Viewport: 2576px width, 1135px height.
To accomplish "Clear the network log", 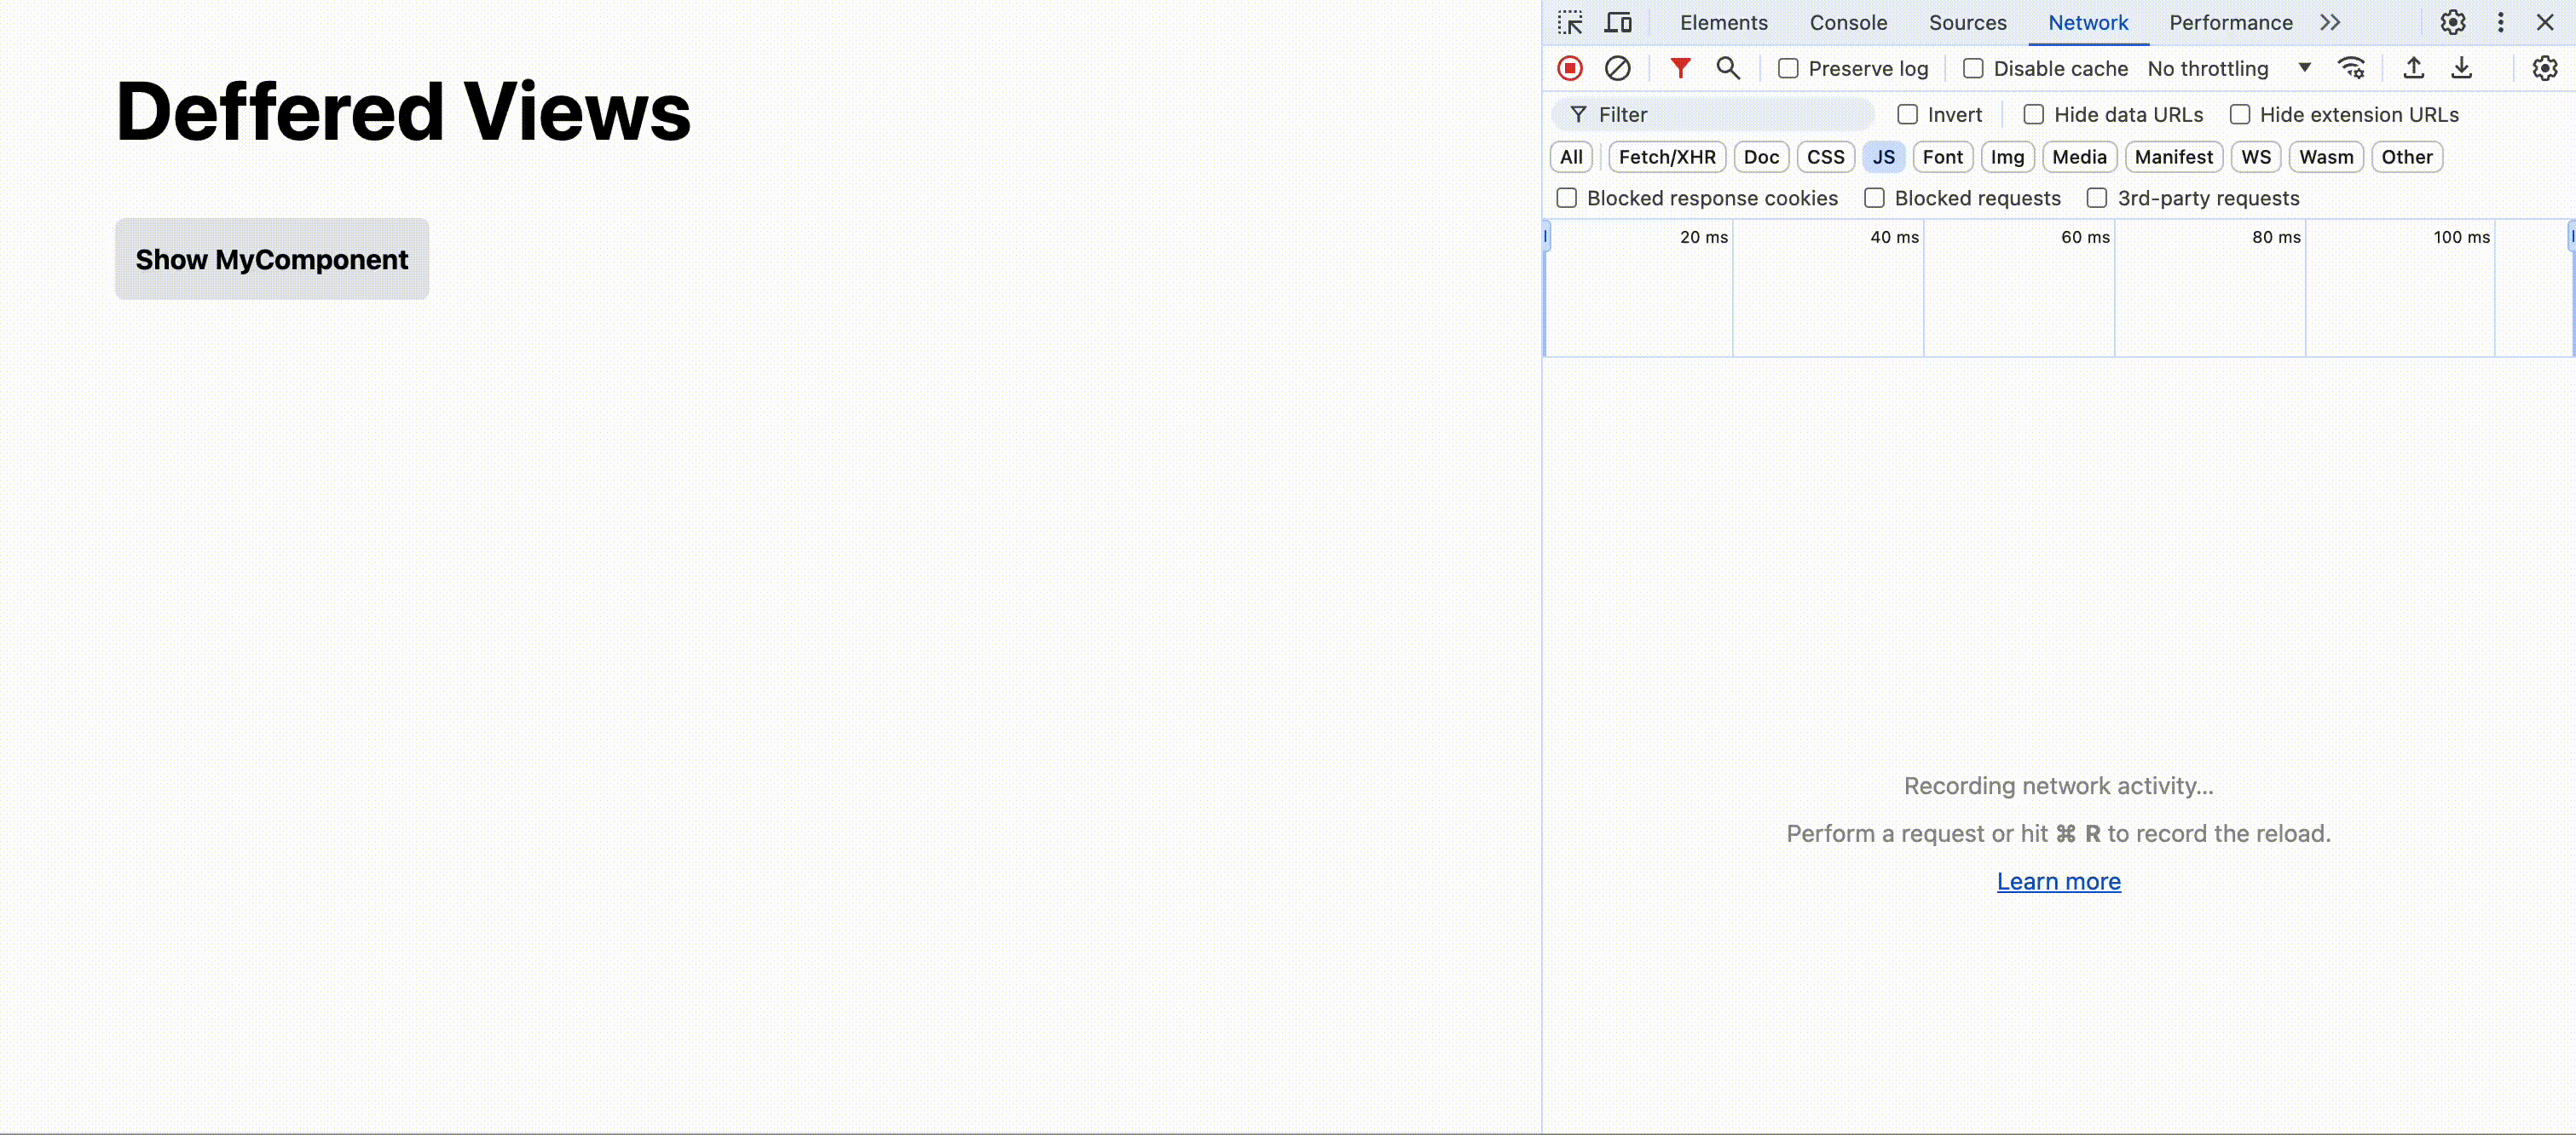I will tap(1617, 68).
